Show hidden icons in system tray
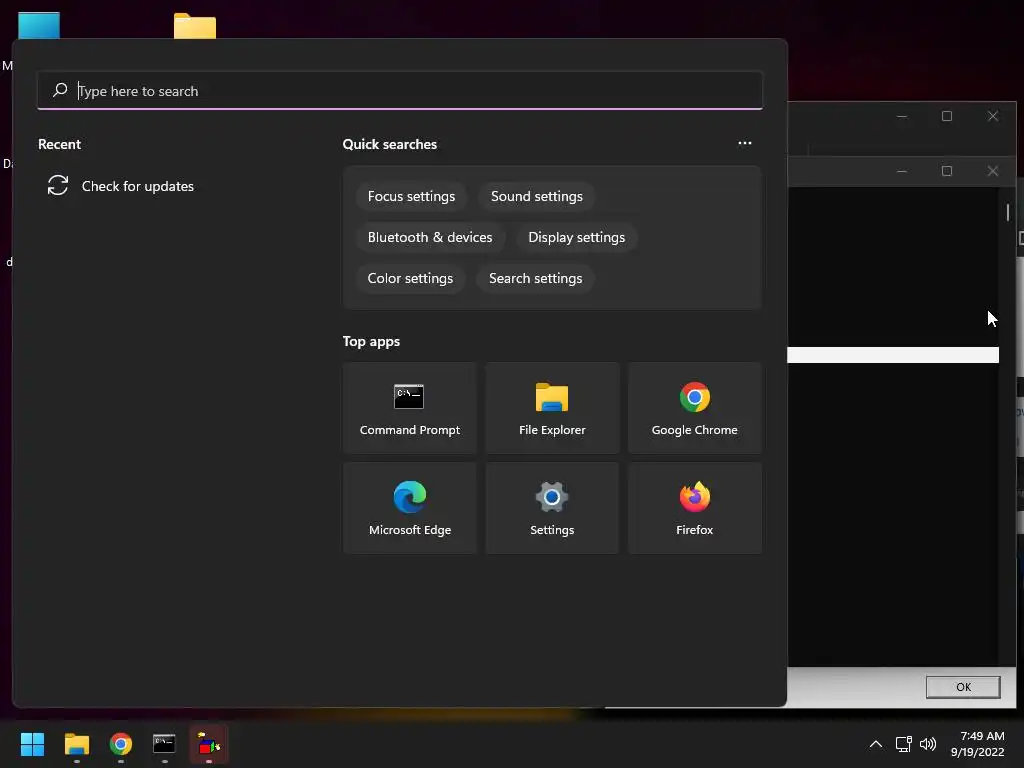1024x768 pixels. pyautogui.click(x=876, y=744)
